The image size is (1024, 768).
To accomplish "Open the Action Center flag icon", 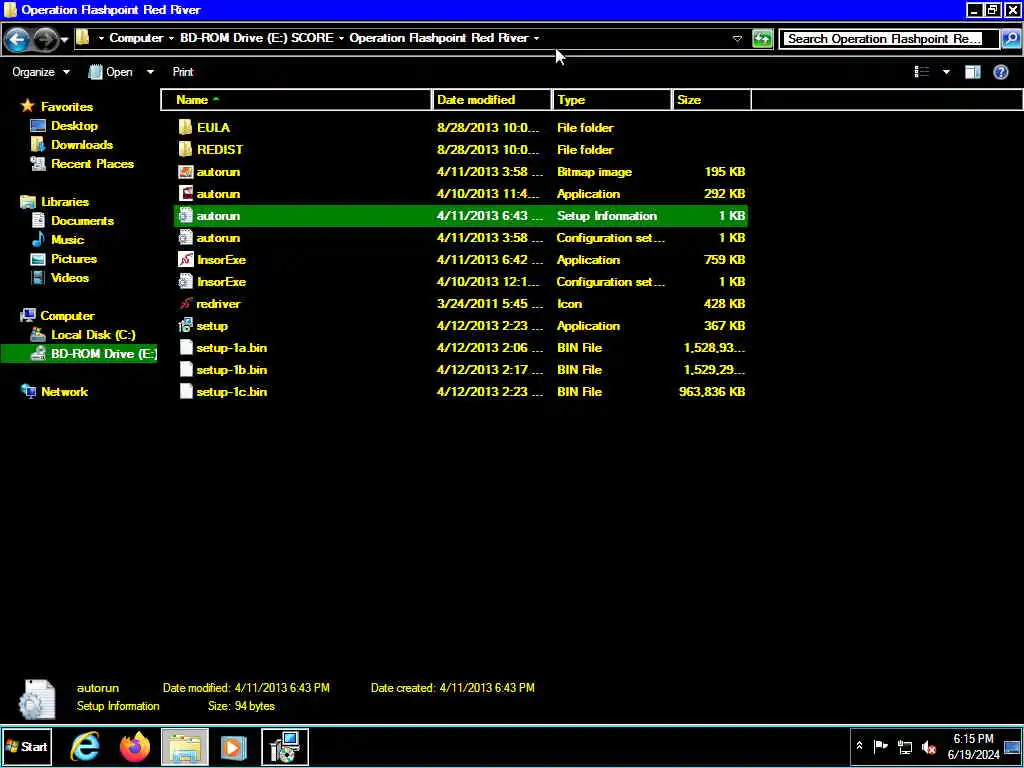I will [x=881, y=746].
